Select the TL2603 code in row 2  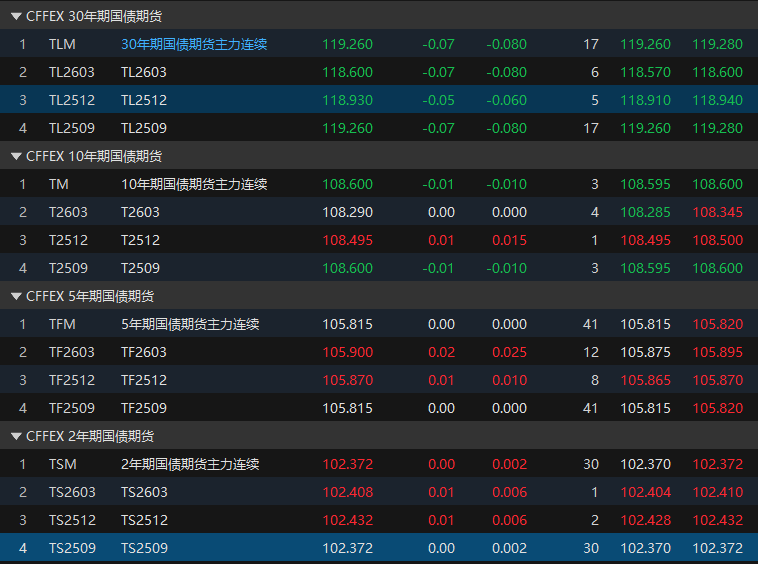click(72, 72)
